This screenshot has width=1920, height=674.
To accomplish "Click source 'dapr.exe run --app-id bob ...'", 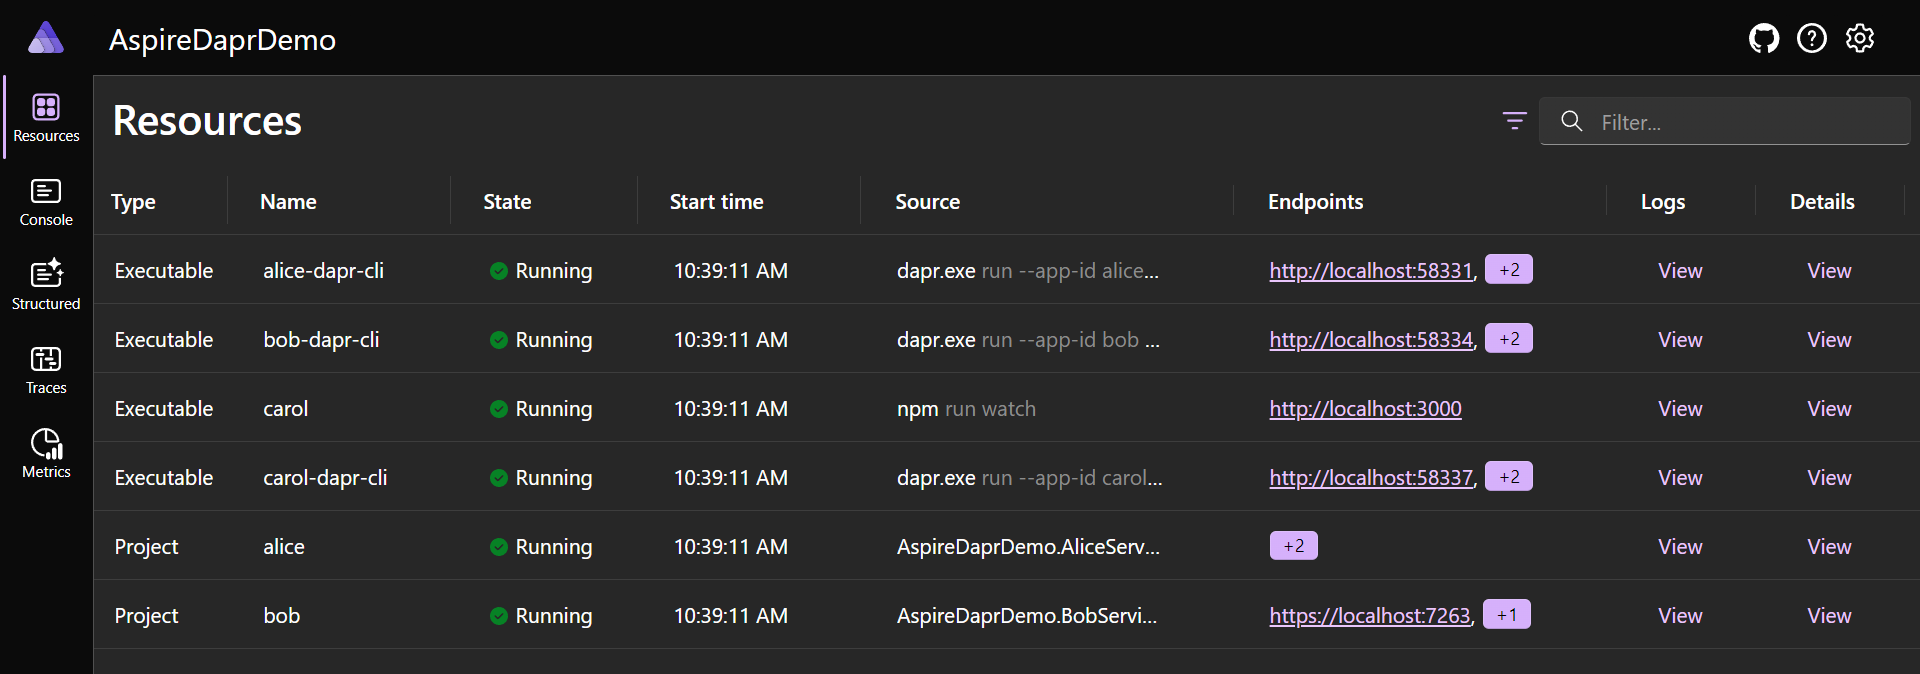I will coord(1028,340).
